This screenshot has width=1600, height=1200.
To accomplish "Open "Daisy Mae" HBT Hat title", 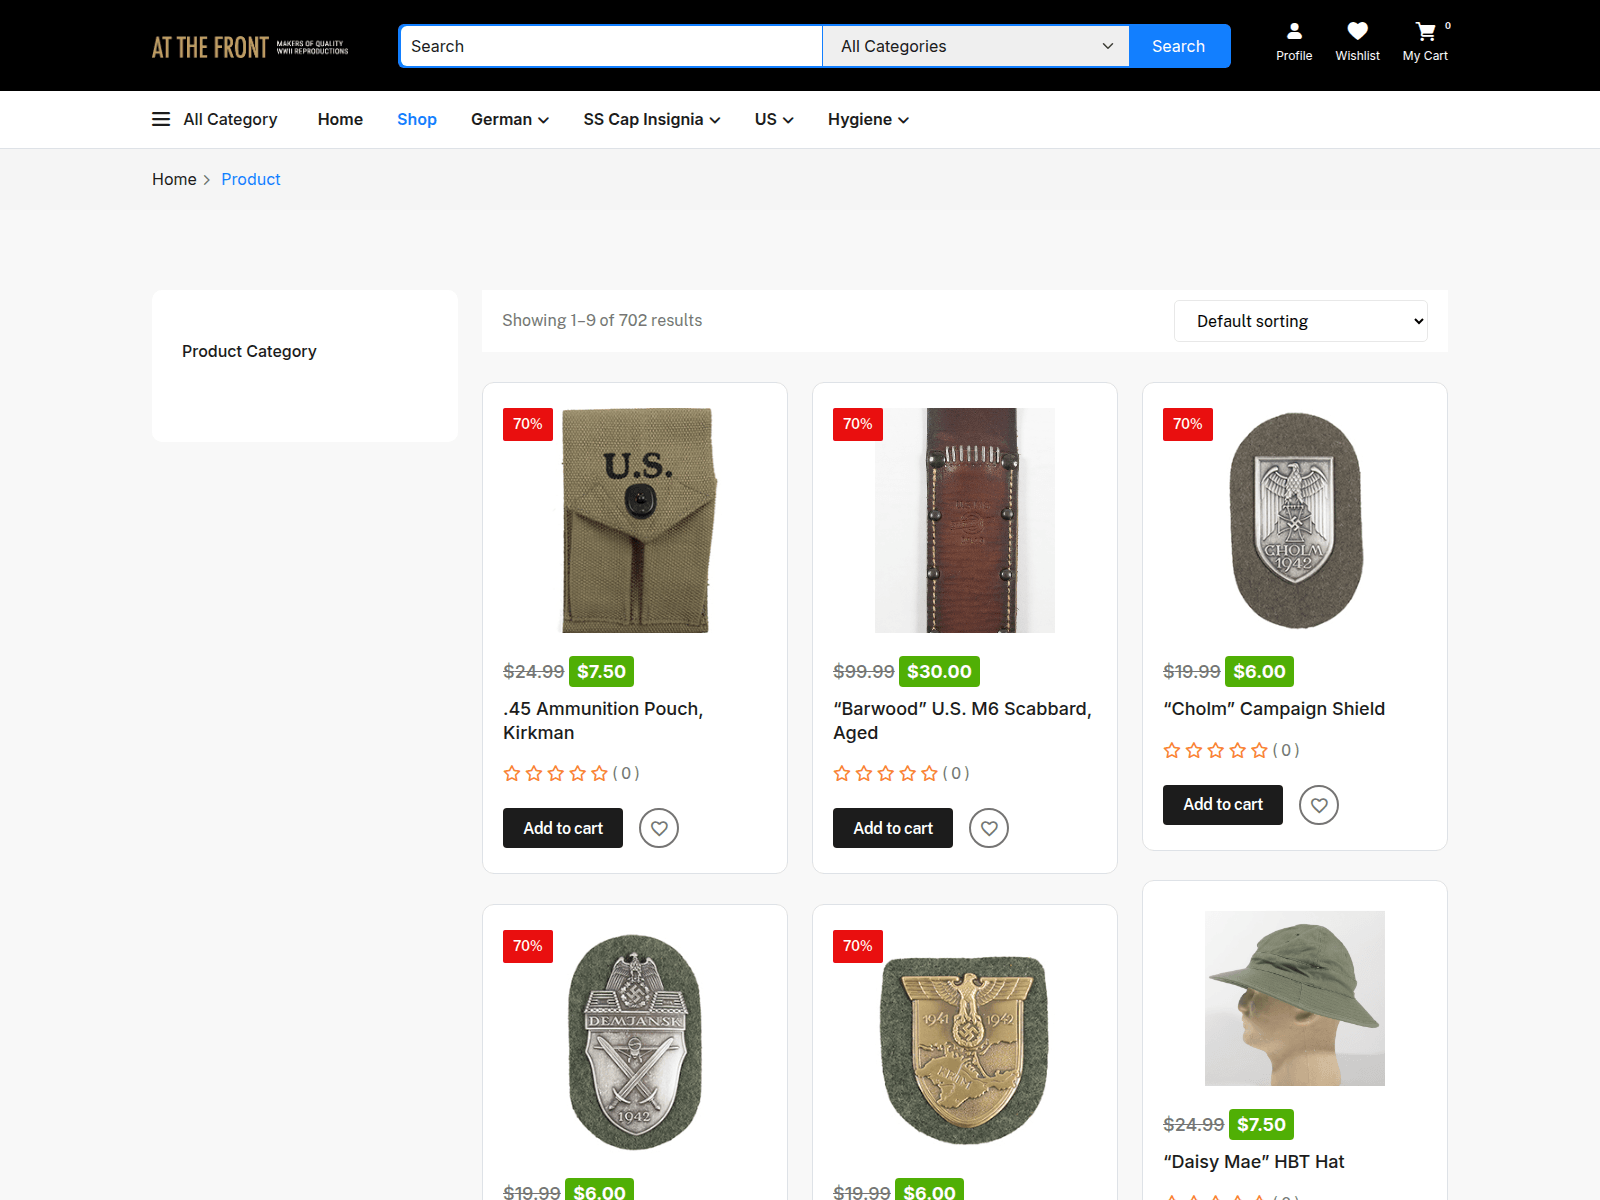I will [x=1254, y=1162].
